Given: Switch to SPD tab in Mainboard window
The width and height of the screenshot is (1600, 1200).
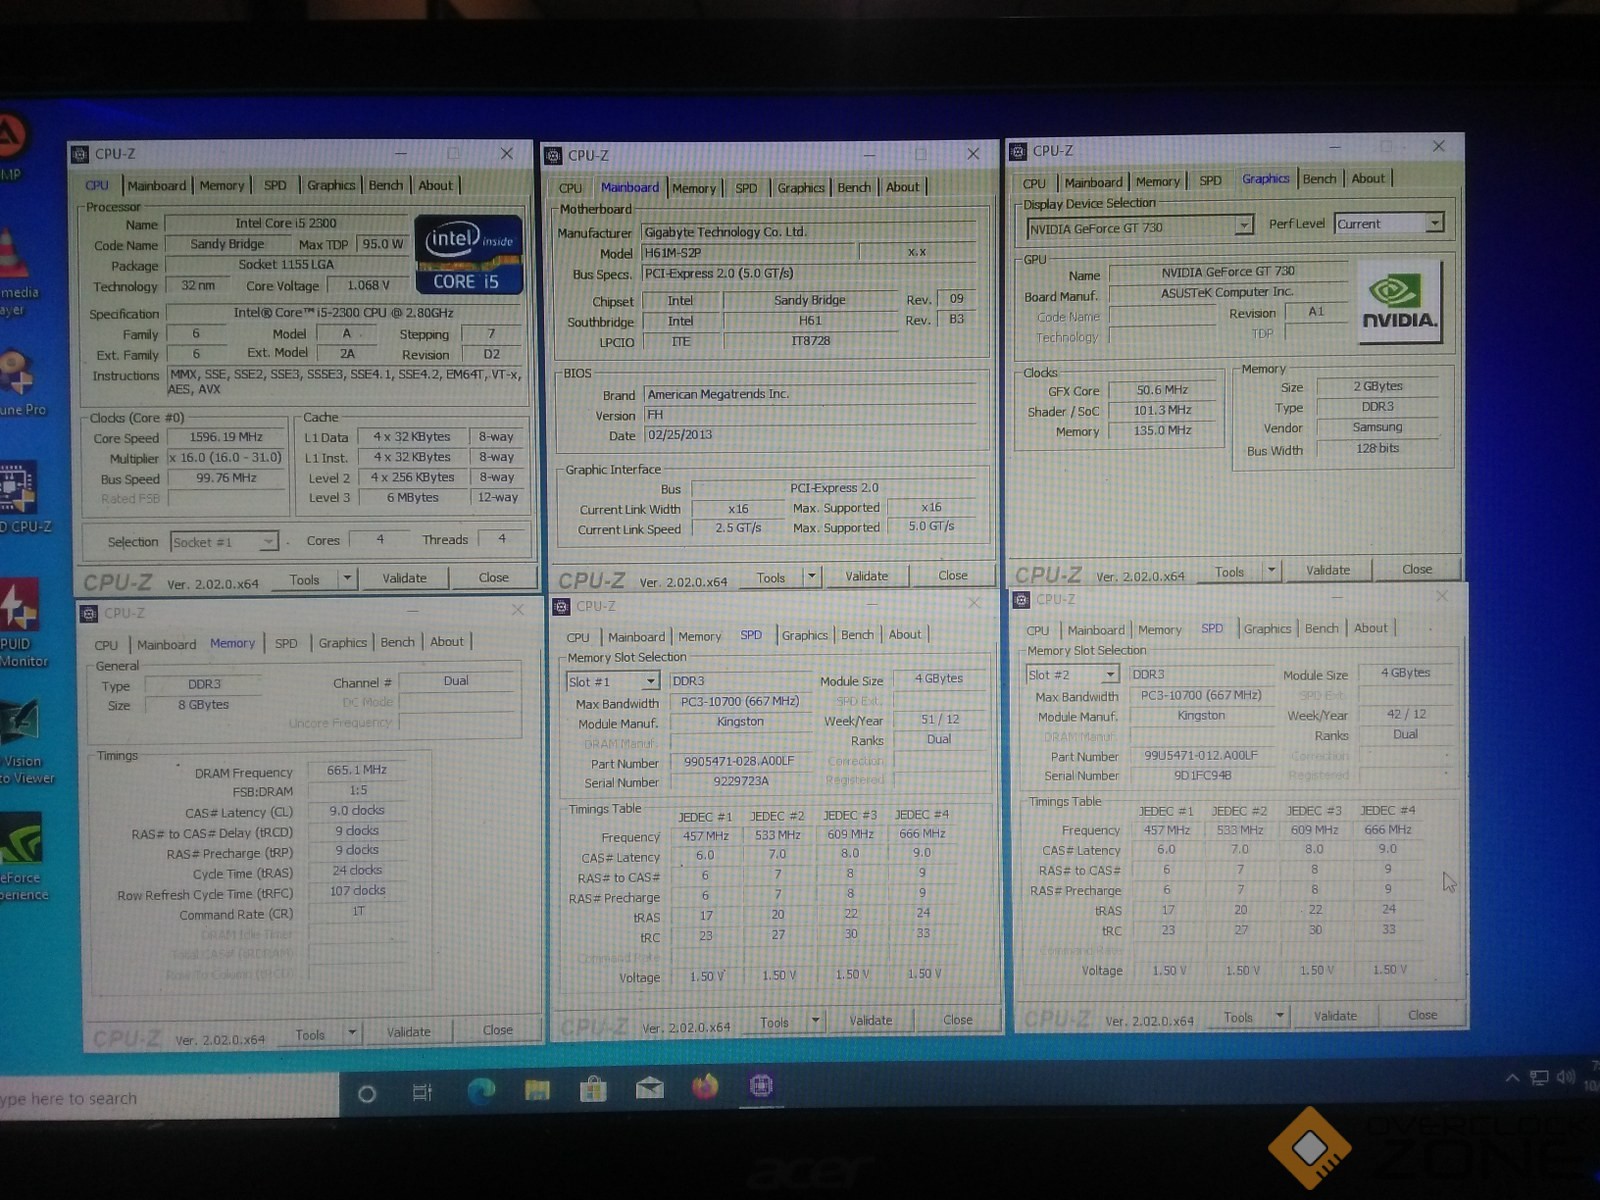Looking at the screenshot, I should pyautogui.click(x=746, y=187).
